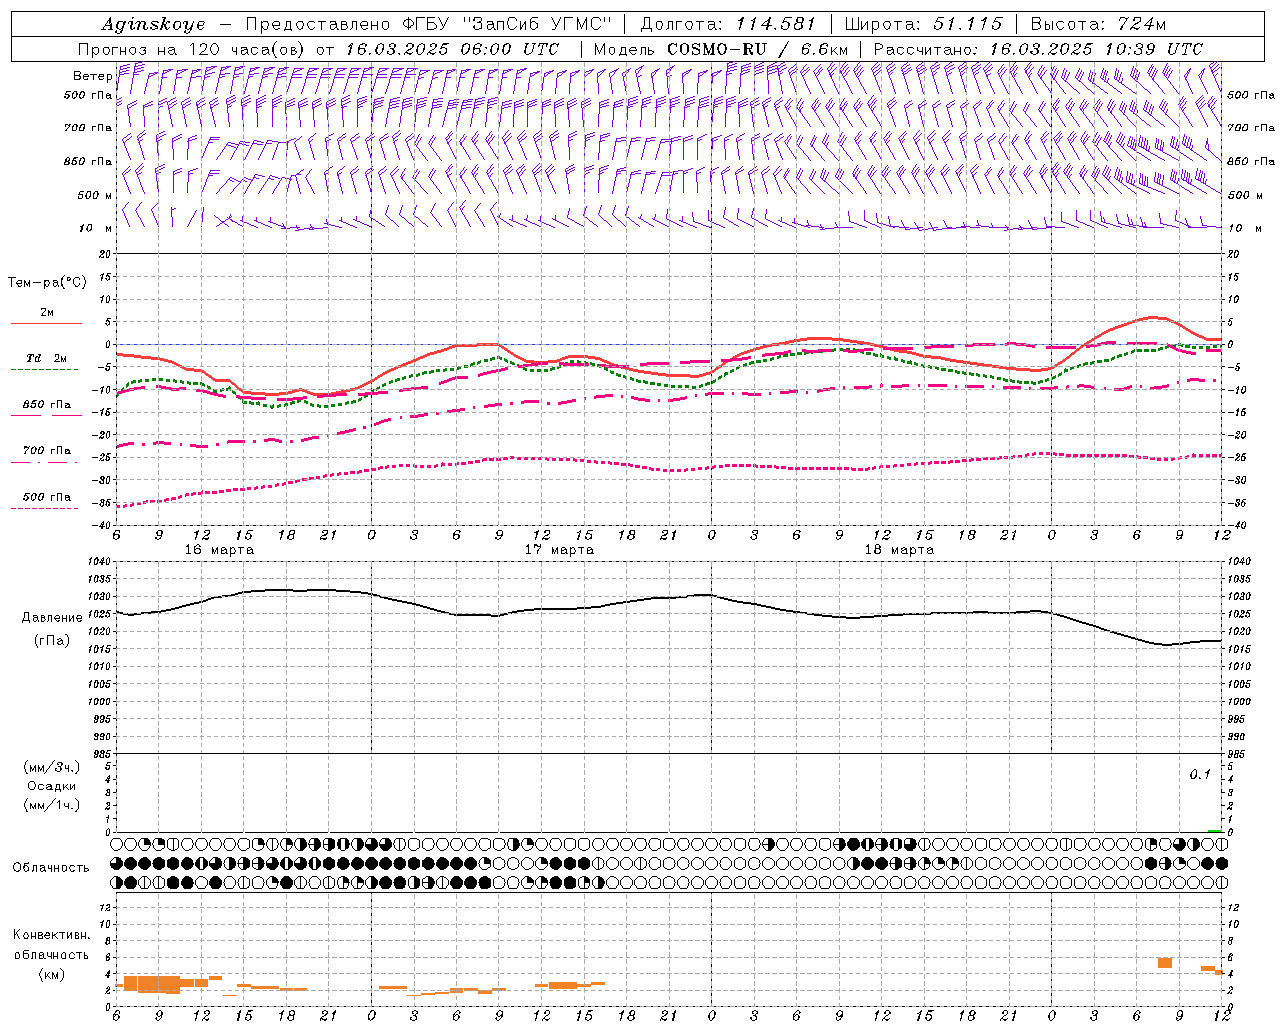Image resolution: width=1280 pixels, height=1024 pixels.
Task: Click the 16 марта date label
Action: pos(220,550)
